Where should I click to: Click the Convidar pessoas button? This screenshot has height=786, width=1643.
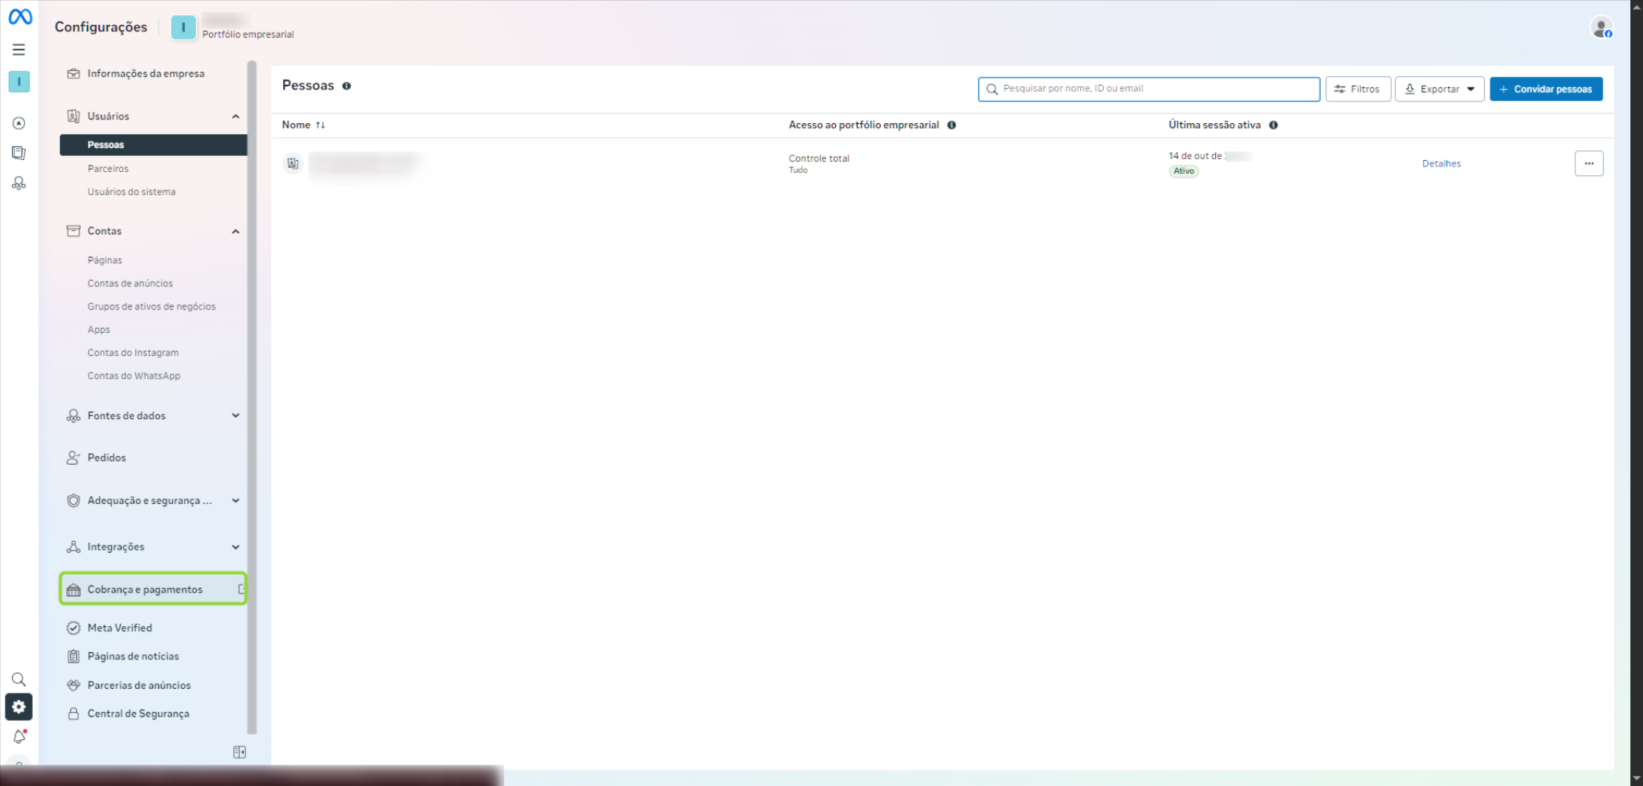[1545, 89]
